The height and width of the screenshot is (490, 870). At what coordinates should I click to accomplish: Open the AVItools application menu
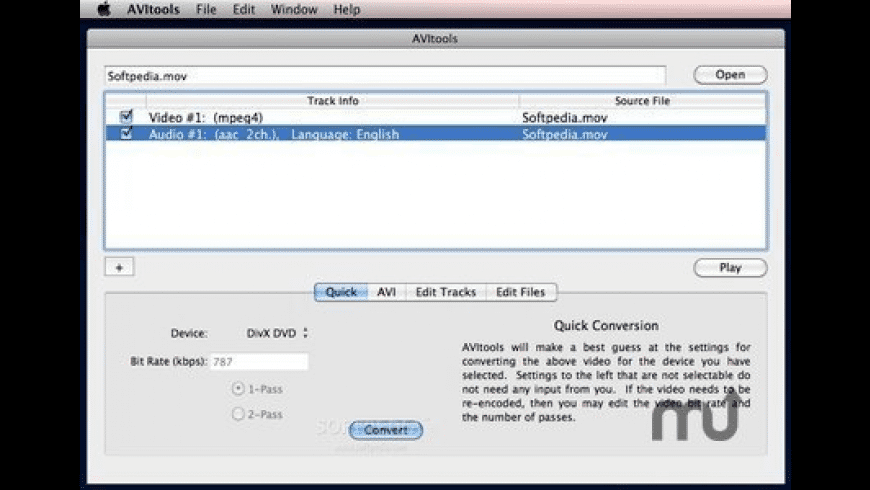point(153,9)
